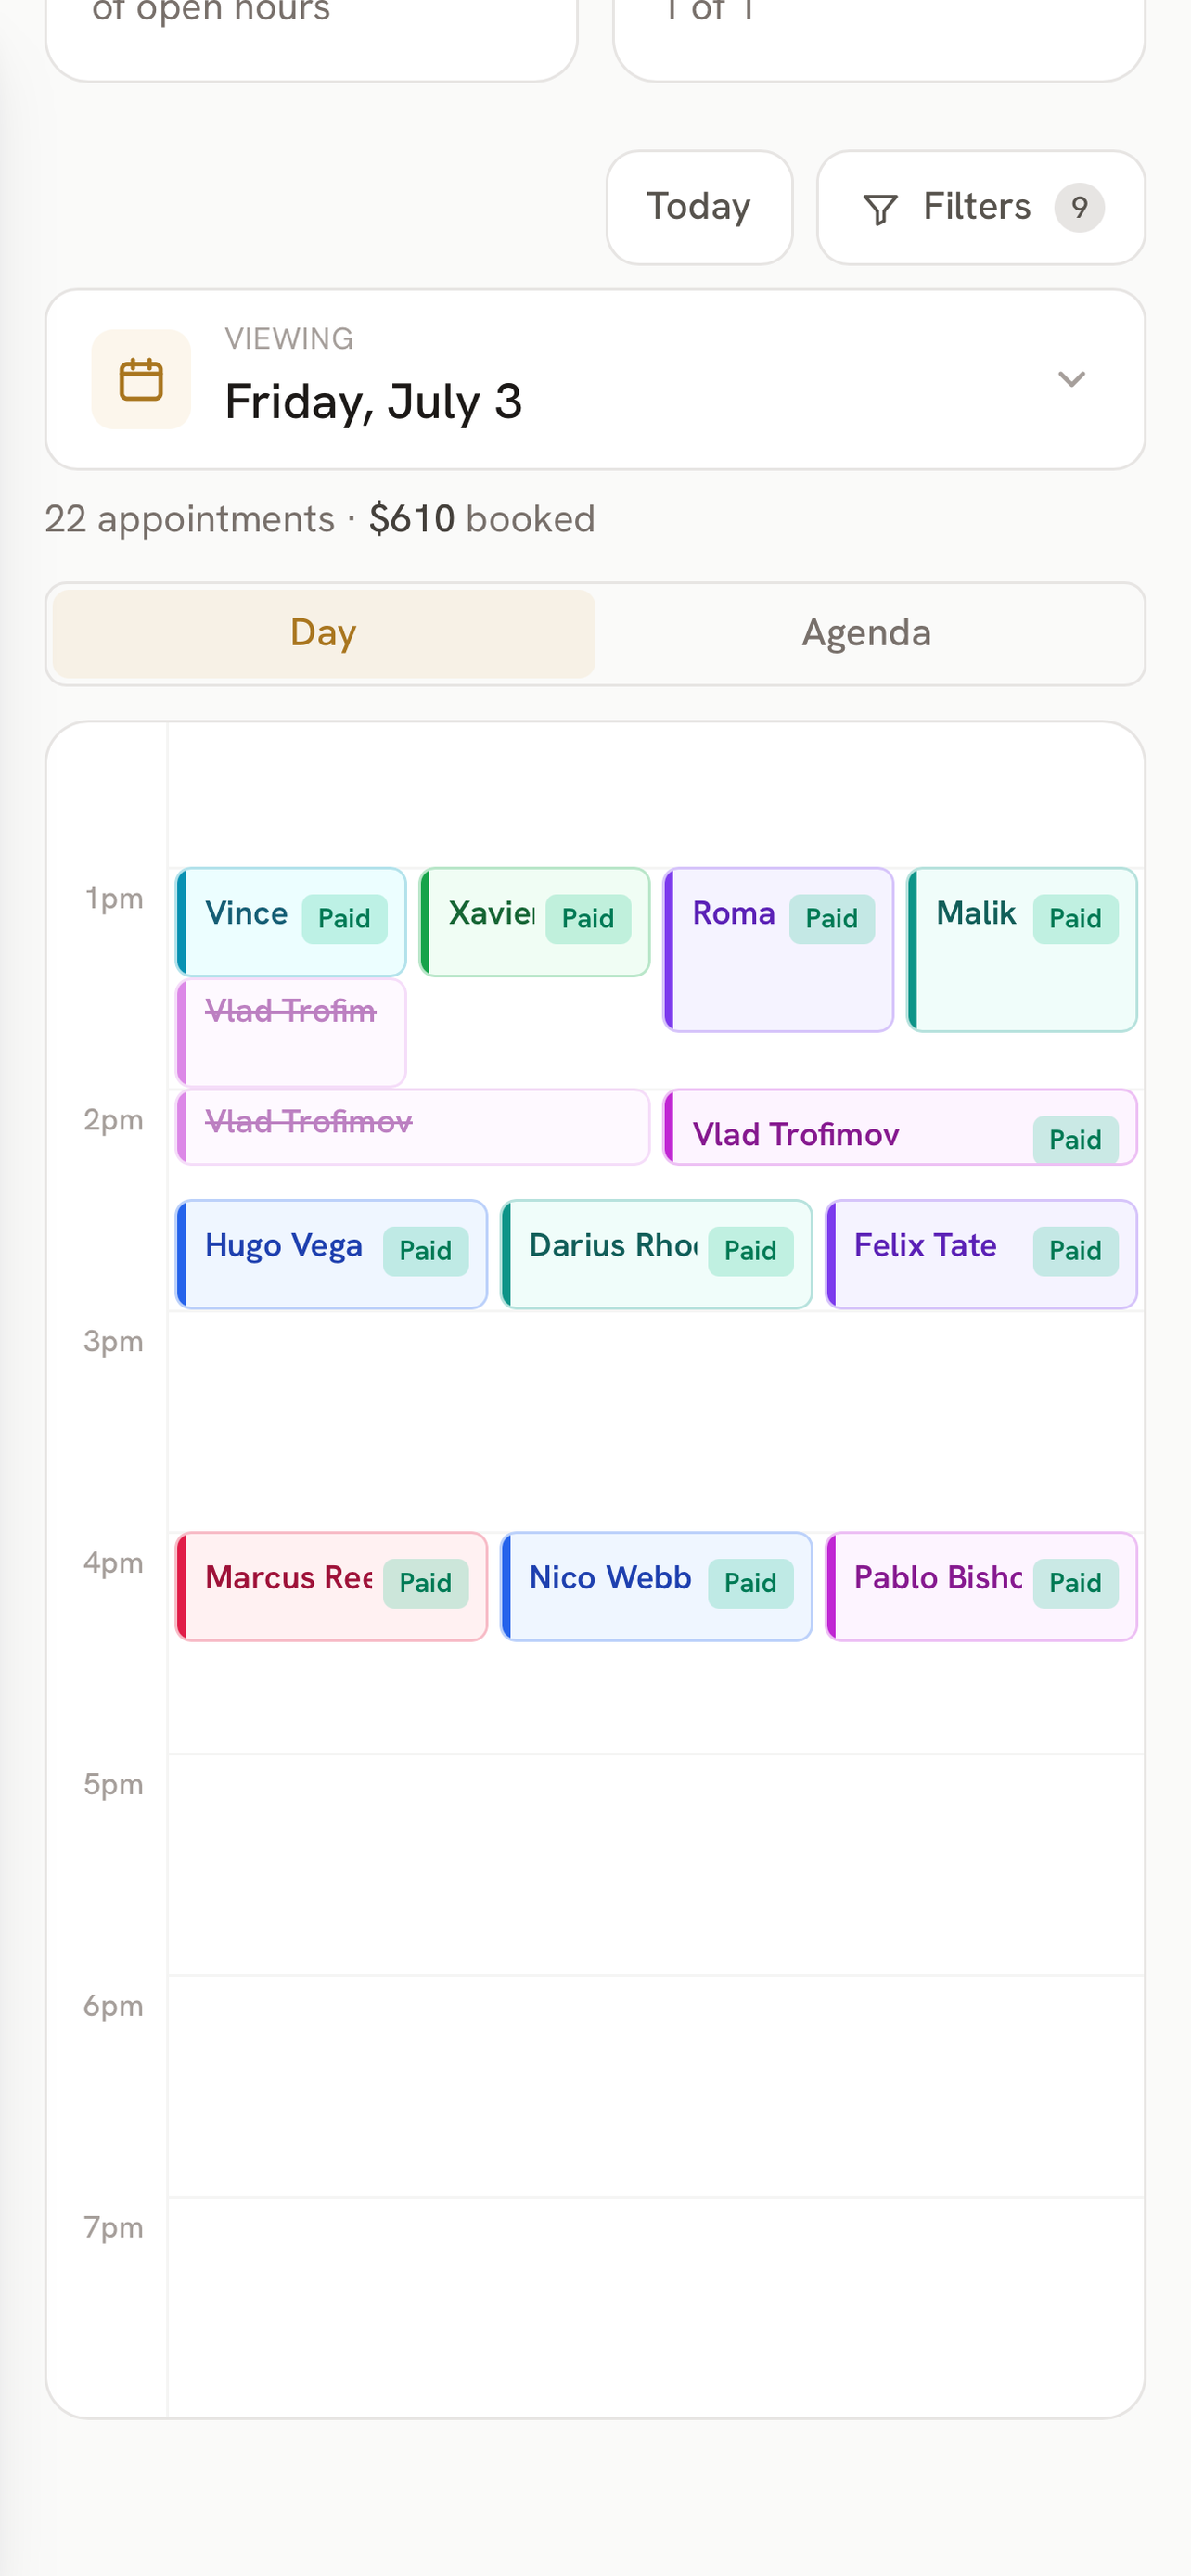Click the calendar icon beside Viewing
Viewport: 1191px width, 2576px height.
point(141,379)
